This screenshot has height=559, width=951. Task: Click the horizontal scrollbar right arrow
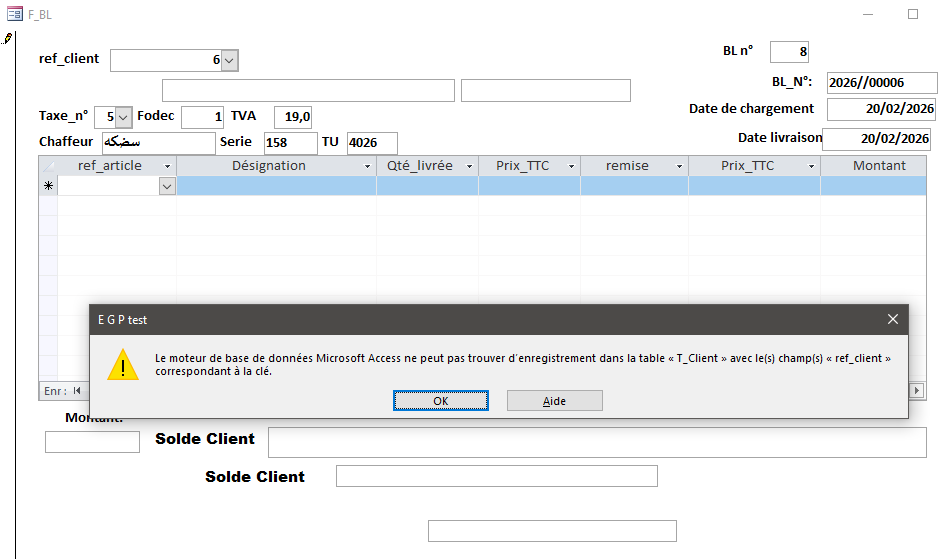[916, 390]
